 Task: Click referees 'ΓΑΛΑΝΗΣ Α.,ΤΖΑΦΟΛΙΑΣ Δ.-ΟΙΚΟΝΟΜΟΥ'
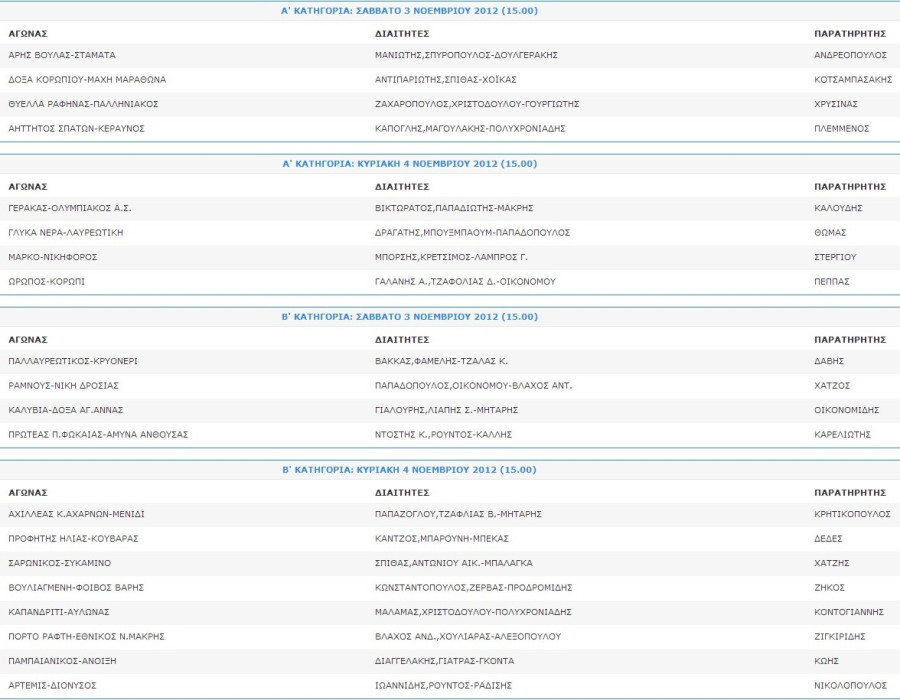click(x=465, y=282)
